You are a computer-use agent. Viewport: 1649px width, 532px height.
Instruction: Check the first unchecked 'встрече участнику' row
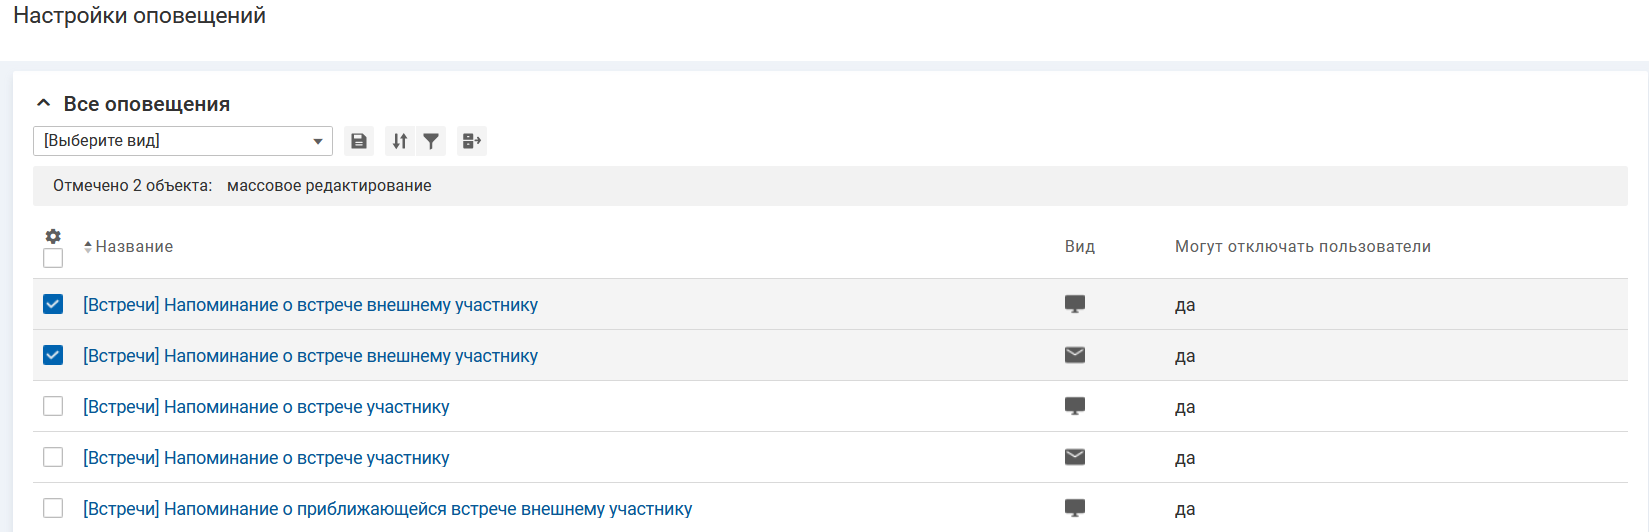coord(53,406)
